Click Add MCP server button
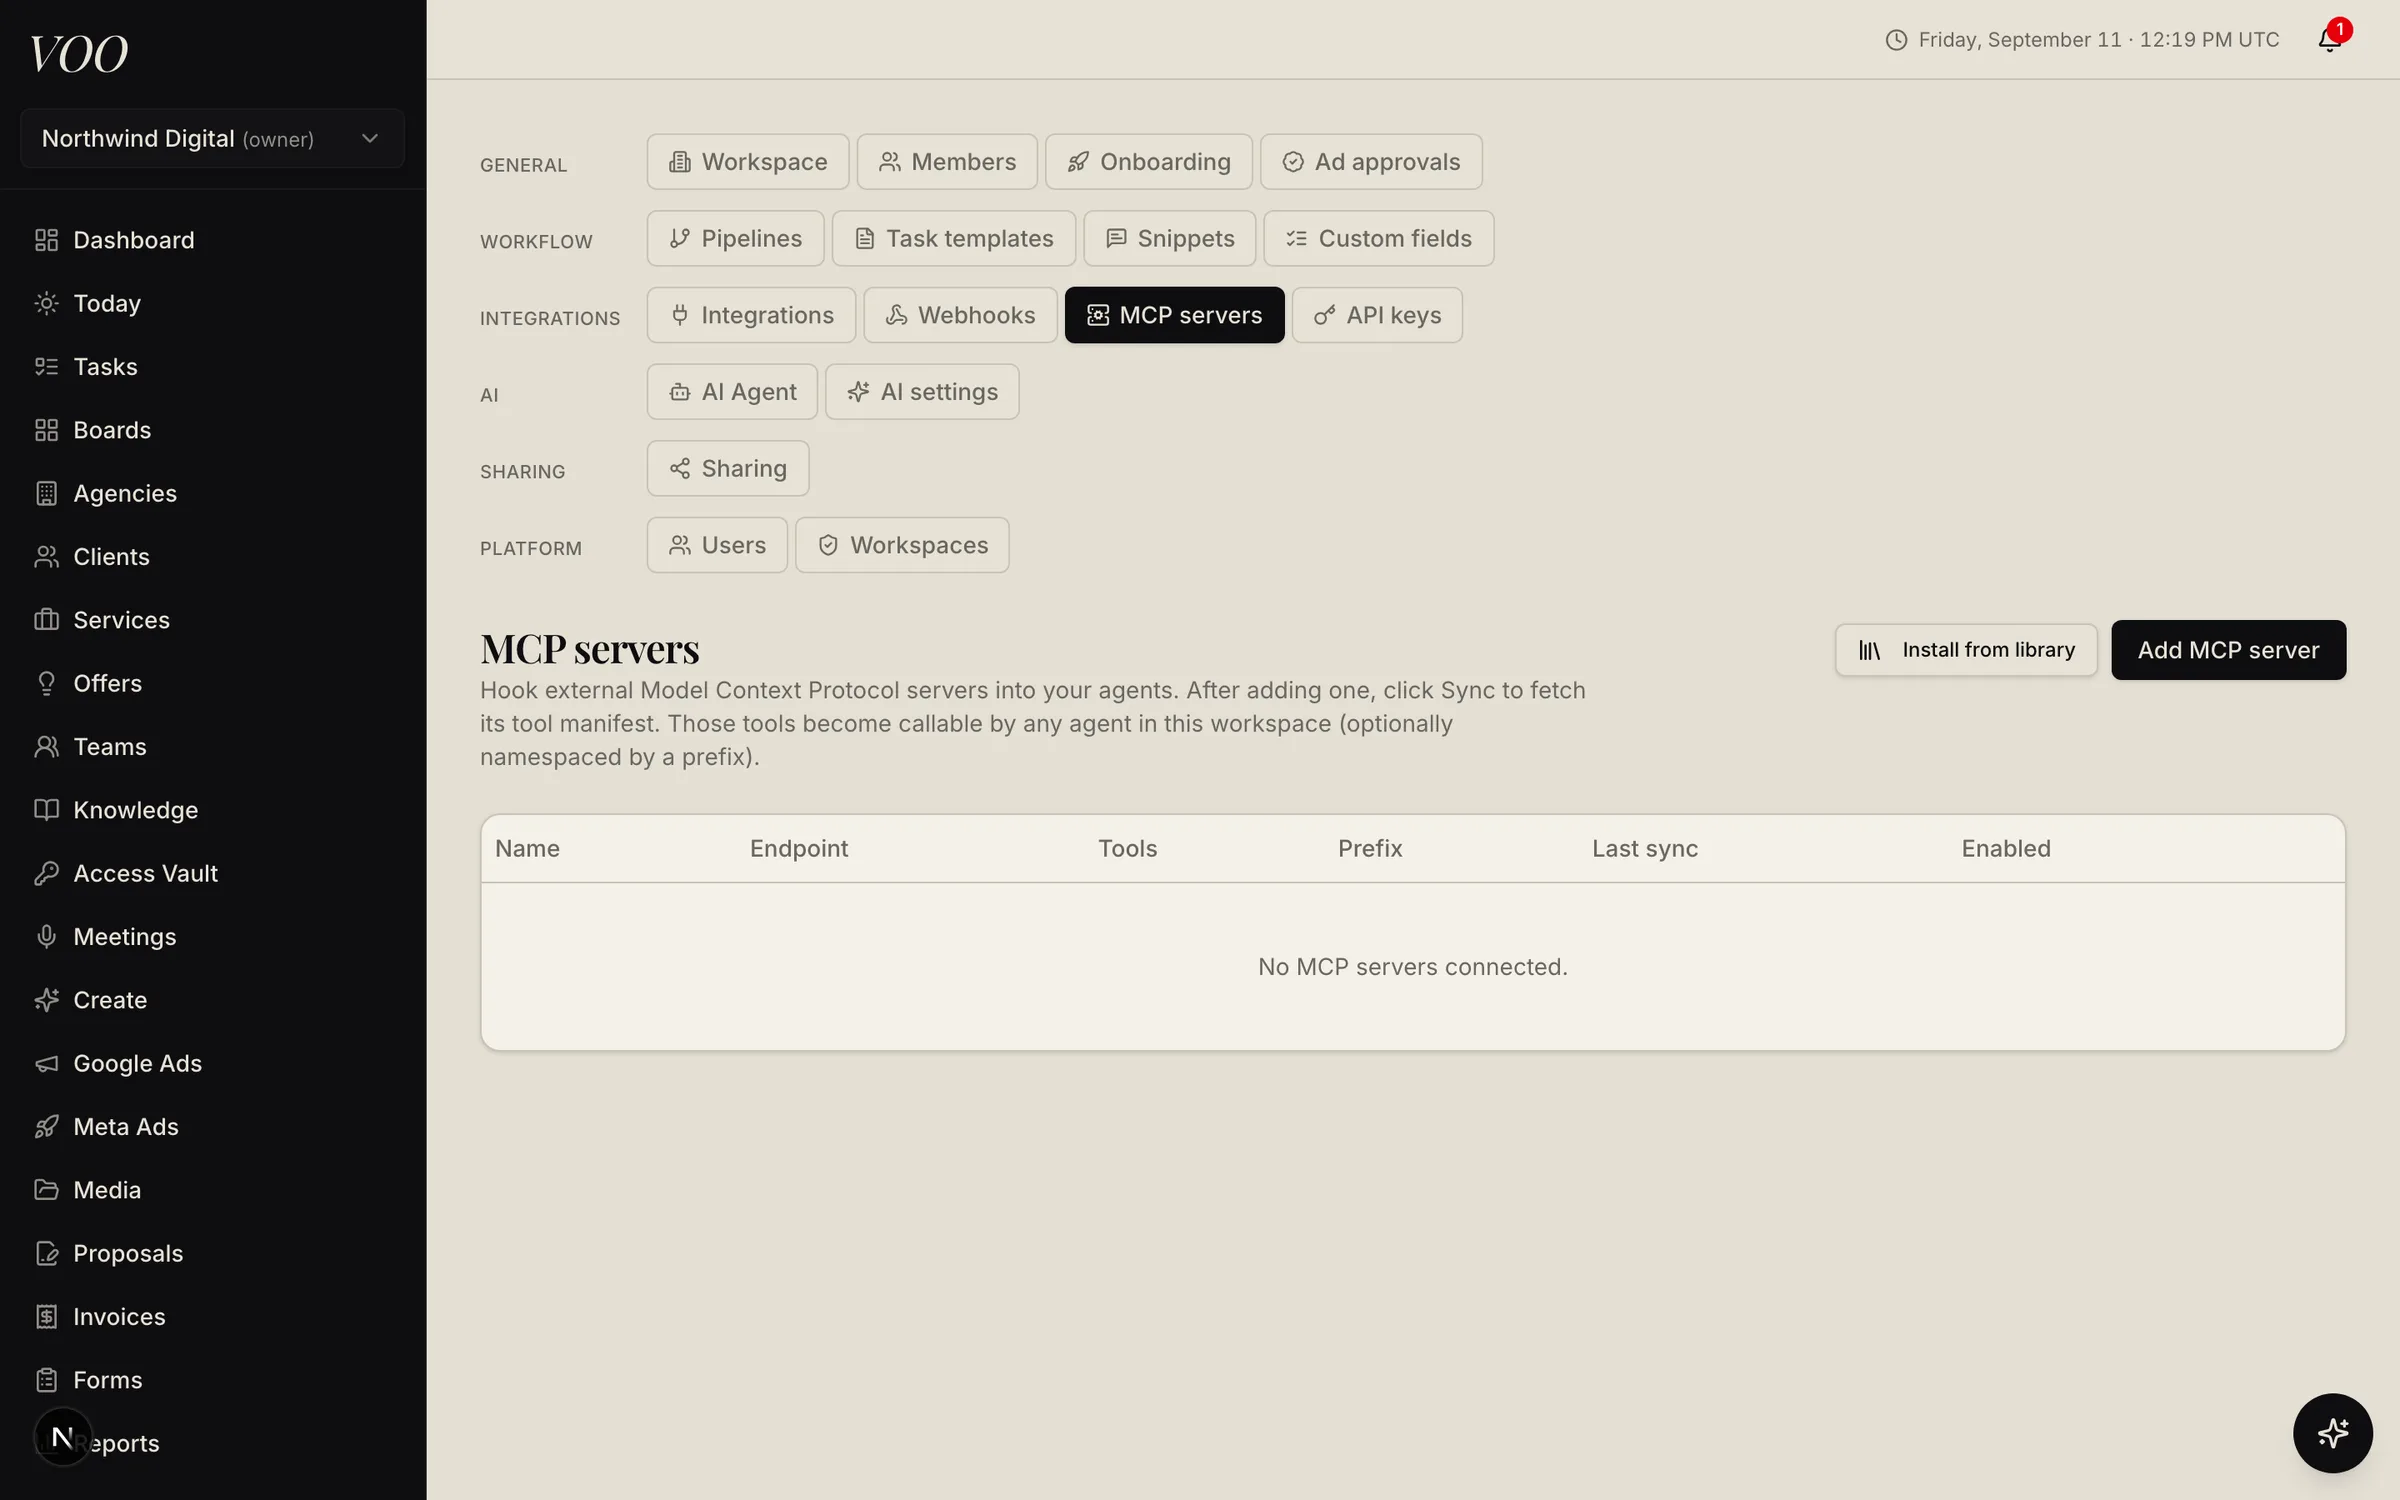 click(2228, 650)
